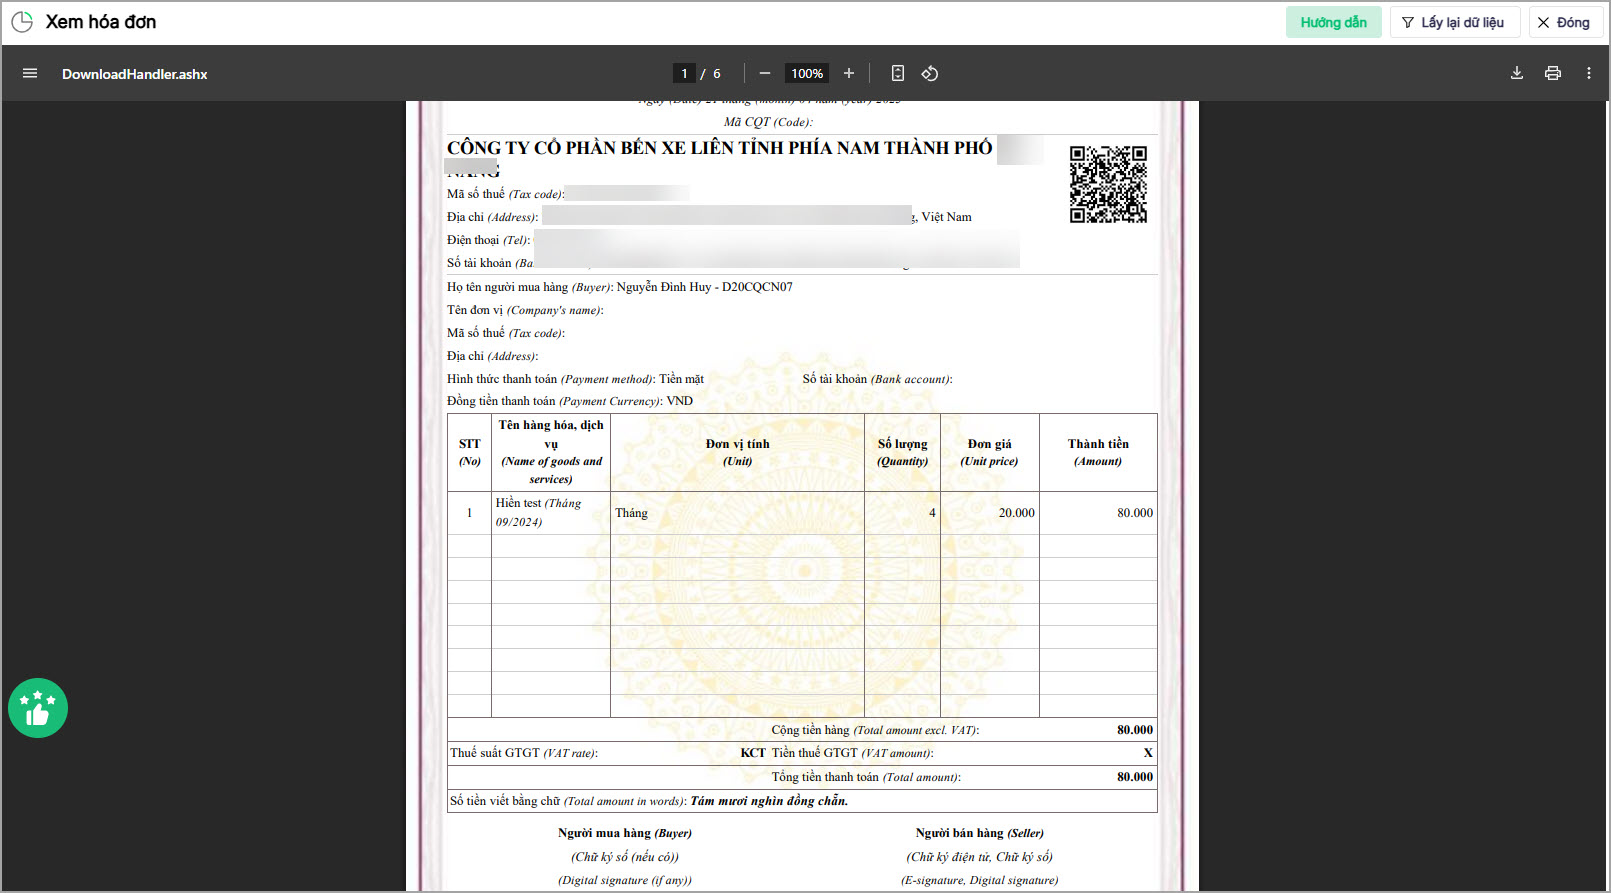
Task: Open the PDF viewer sidebar menu icon
Action: (x=30, y=73)
